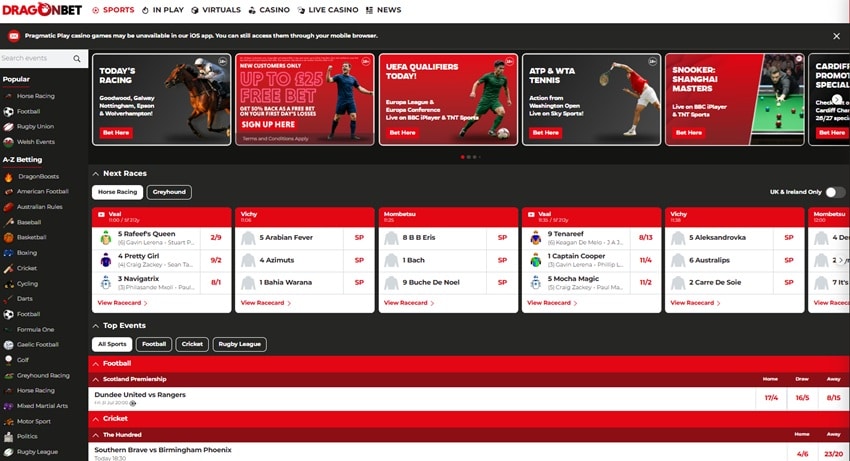Click the Gaelic Football icon
This screenshot has width=850, height=461.
[x=8, y=344]
